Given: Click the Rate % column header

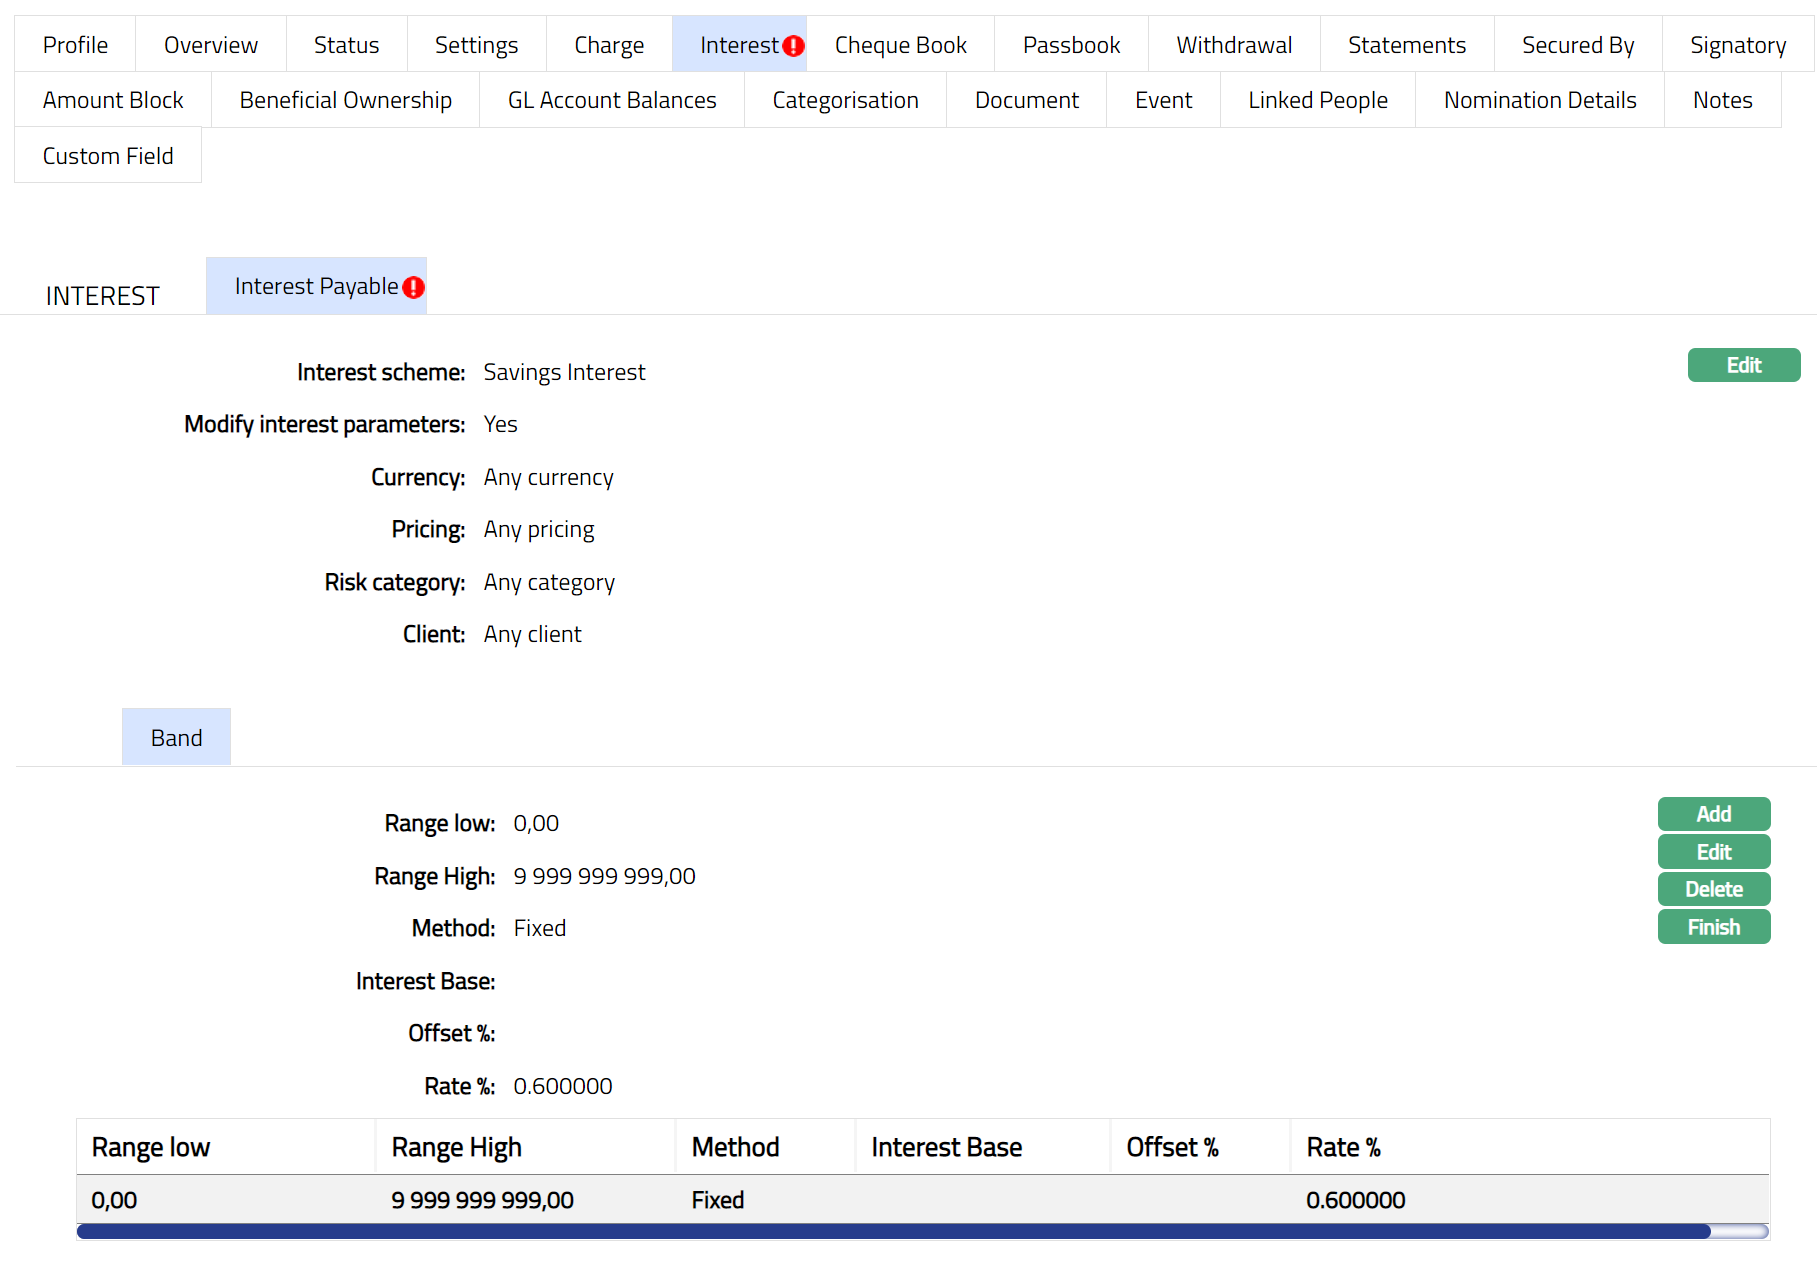Looking at the screenshot, I should [x=1343, y=1147].
